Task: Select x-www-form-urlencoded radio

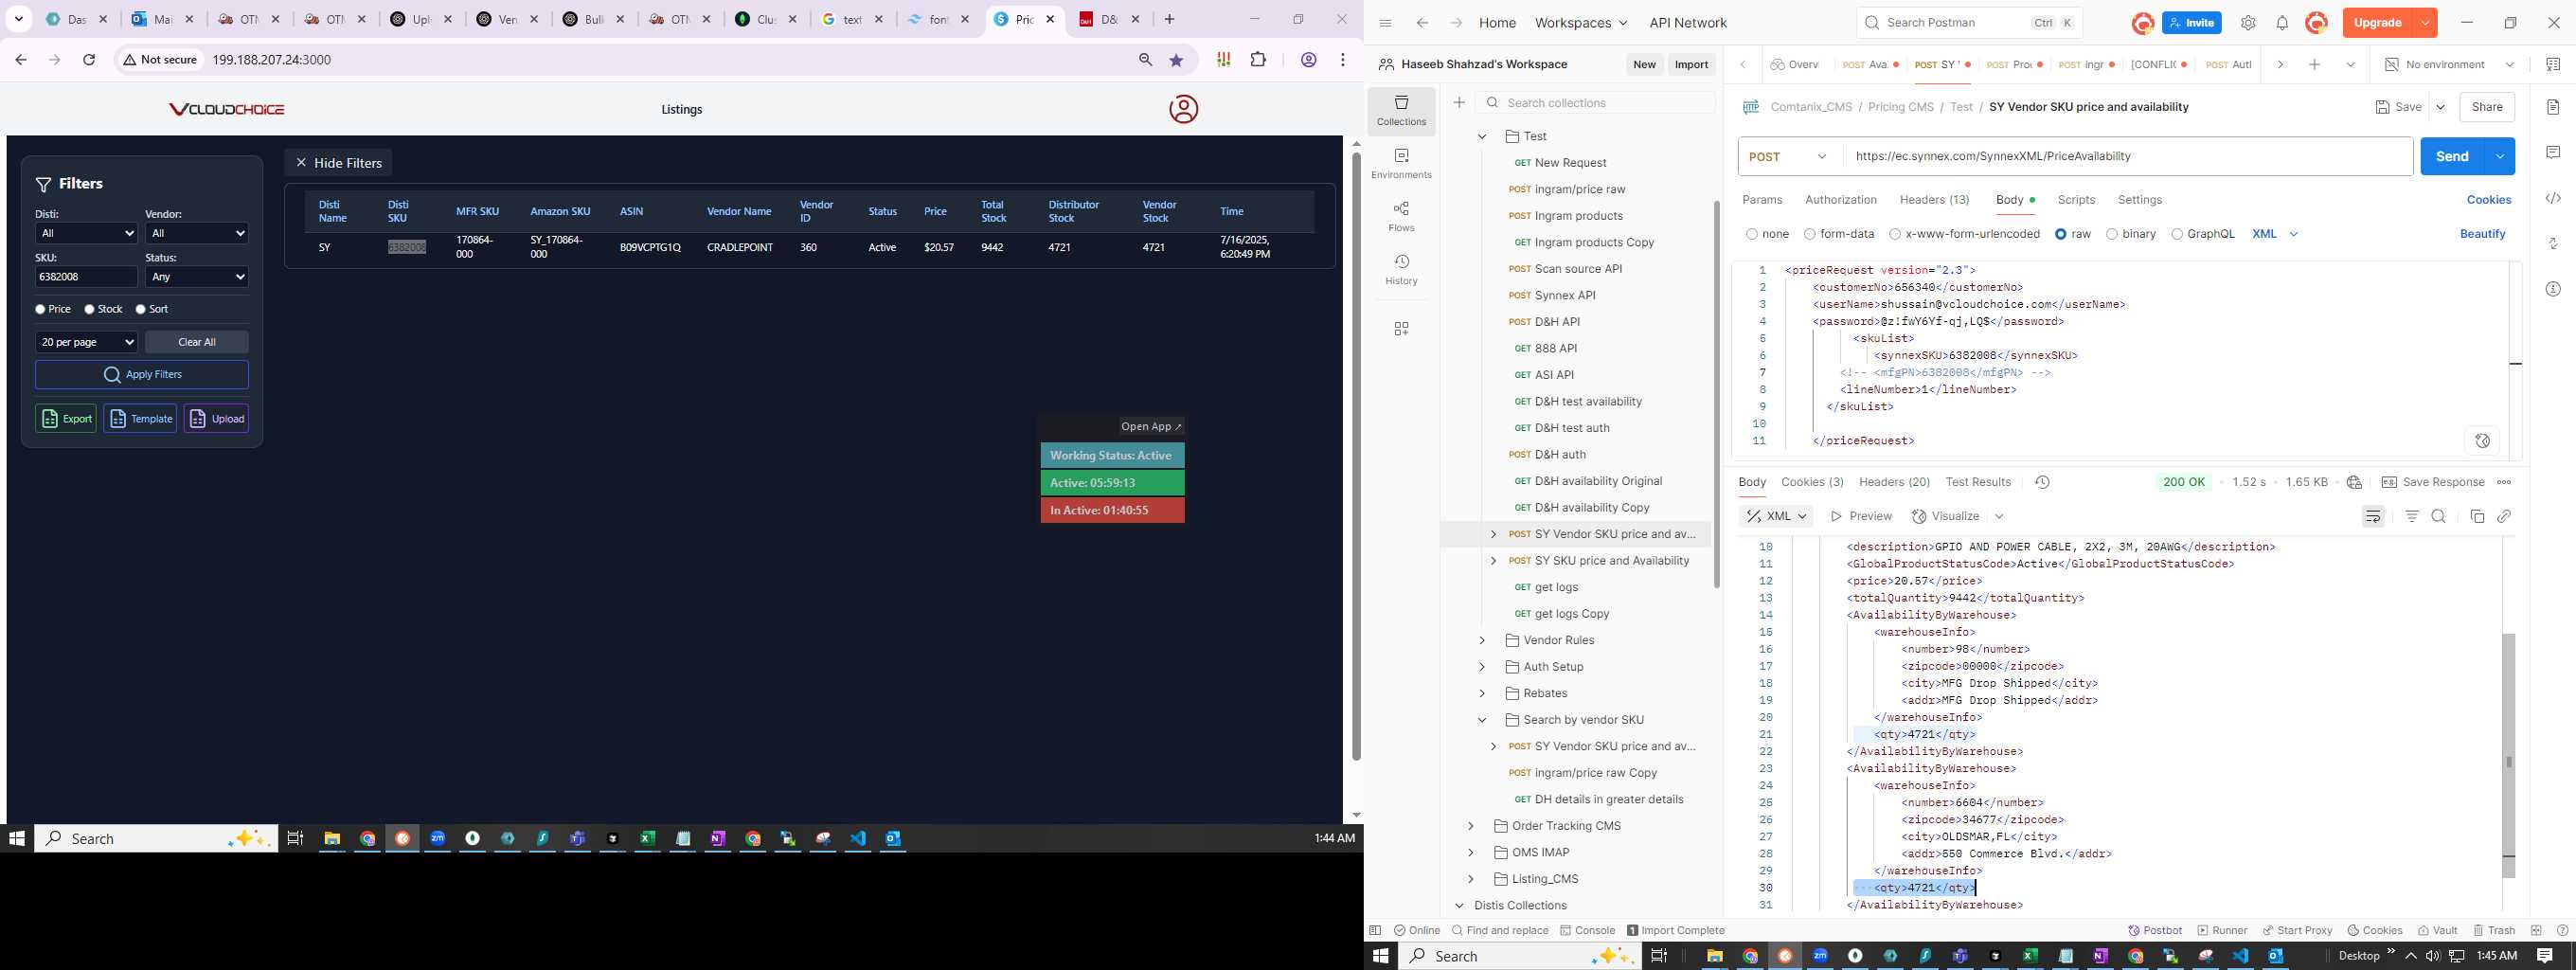Action: pyautogui.click(x=1895, y=234)
